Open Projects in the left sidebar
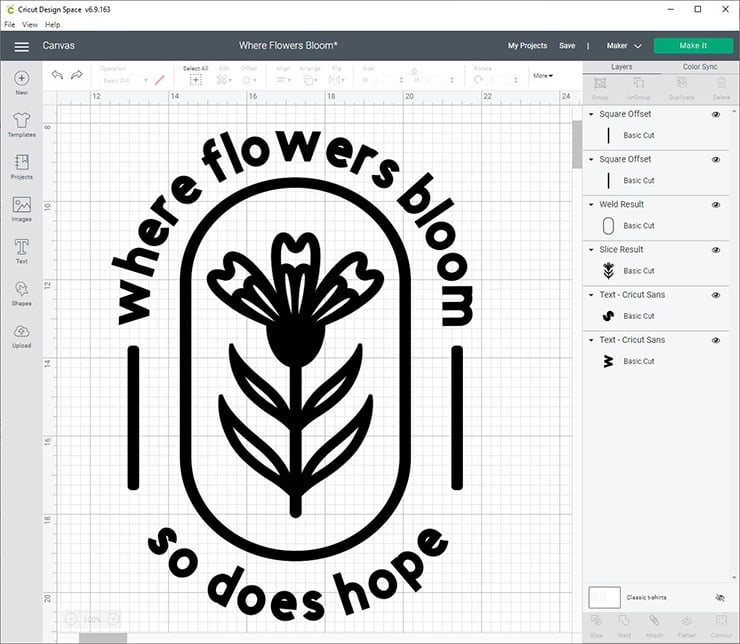Image resolution: width=740 pixels, height=644 pixels. tap(21, 167)
